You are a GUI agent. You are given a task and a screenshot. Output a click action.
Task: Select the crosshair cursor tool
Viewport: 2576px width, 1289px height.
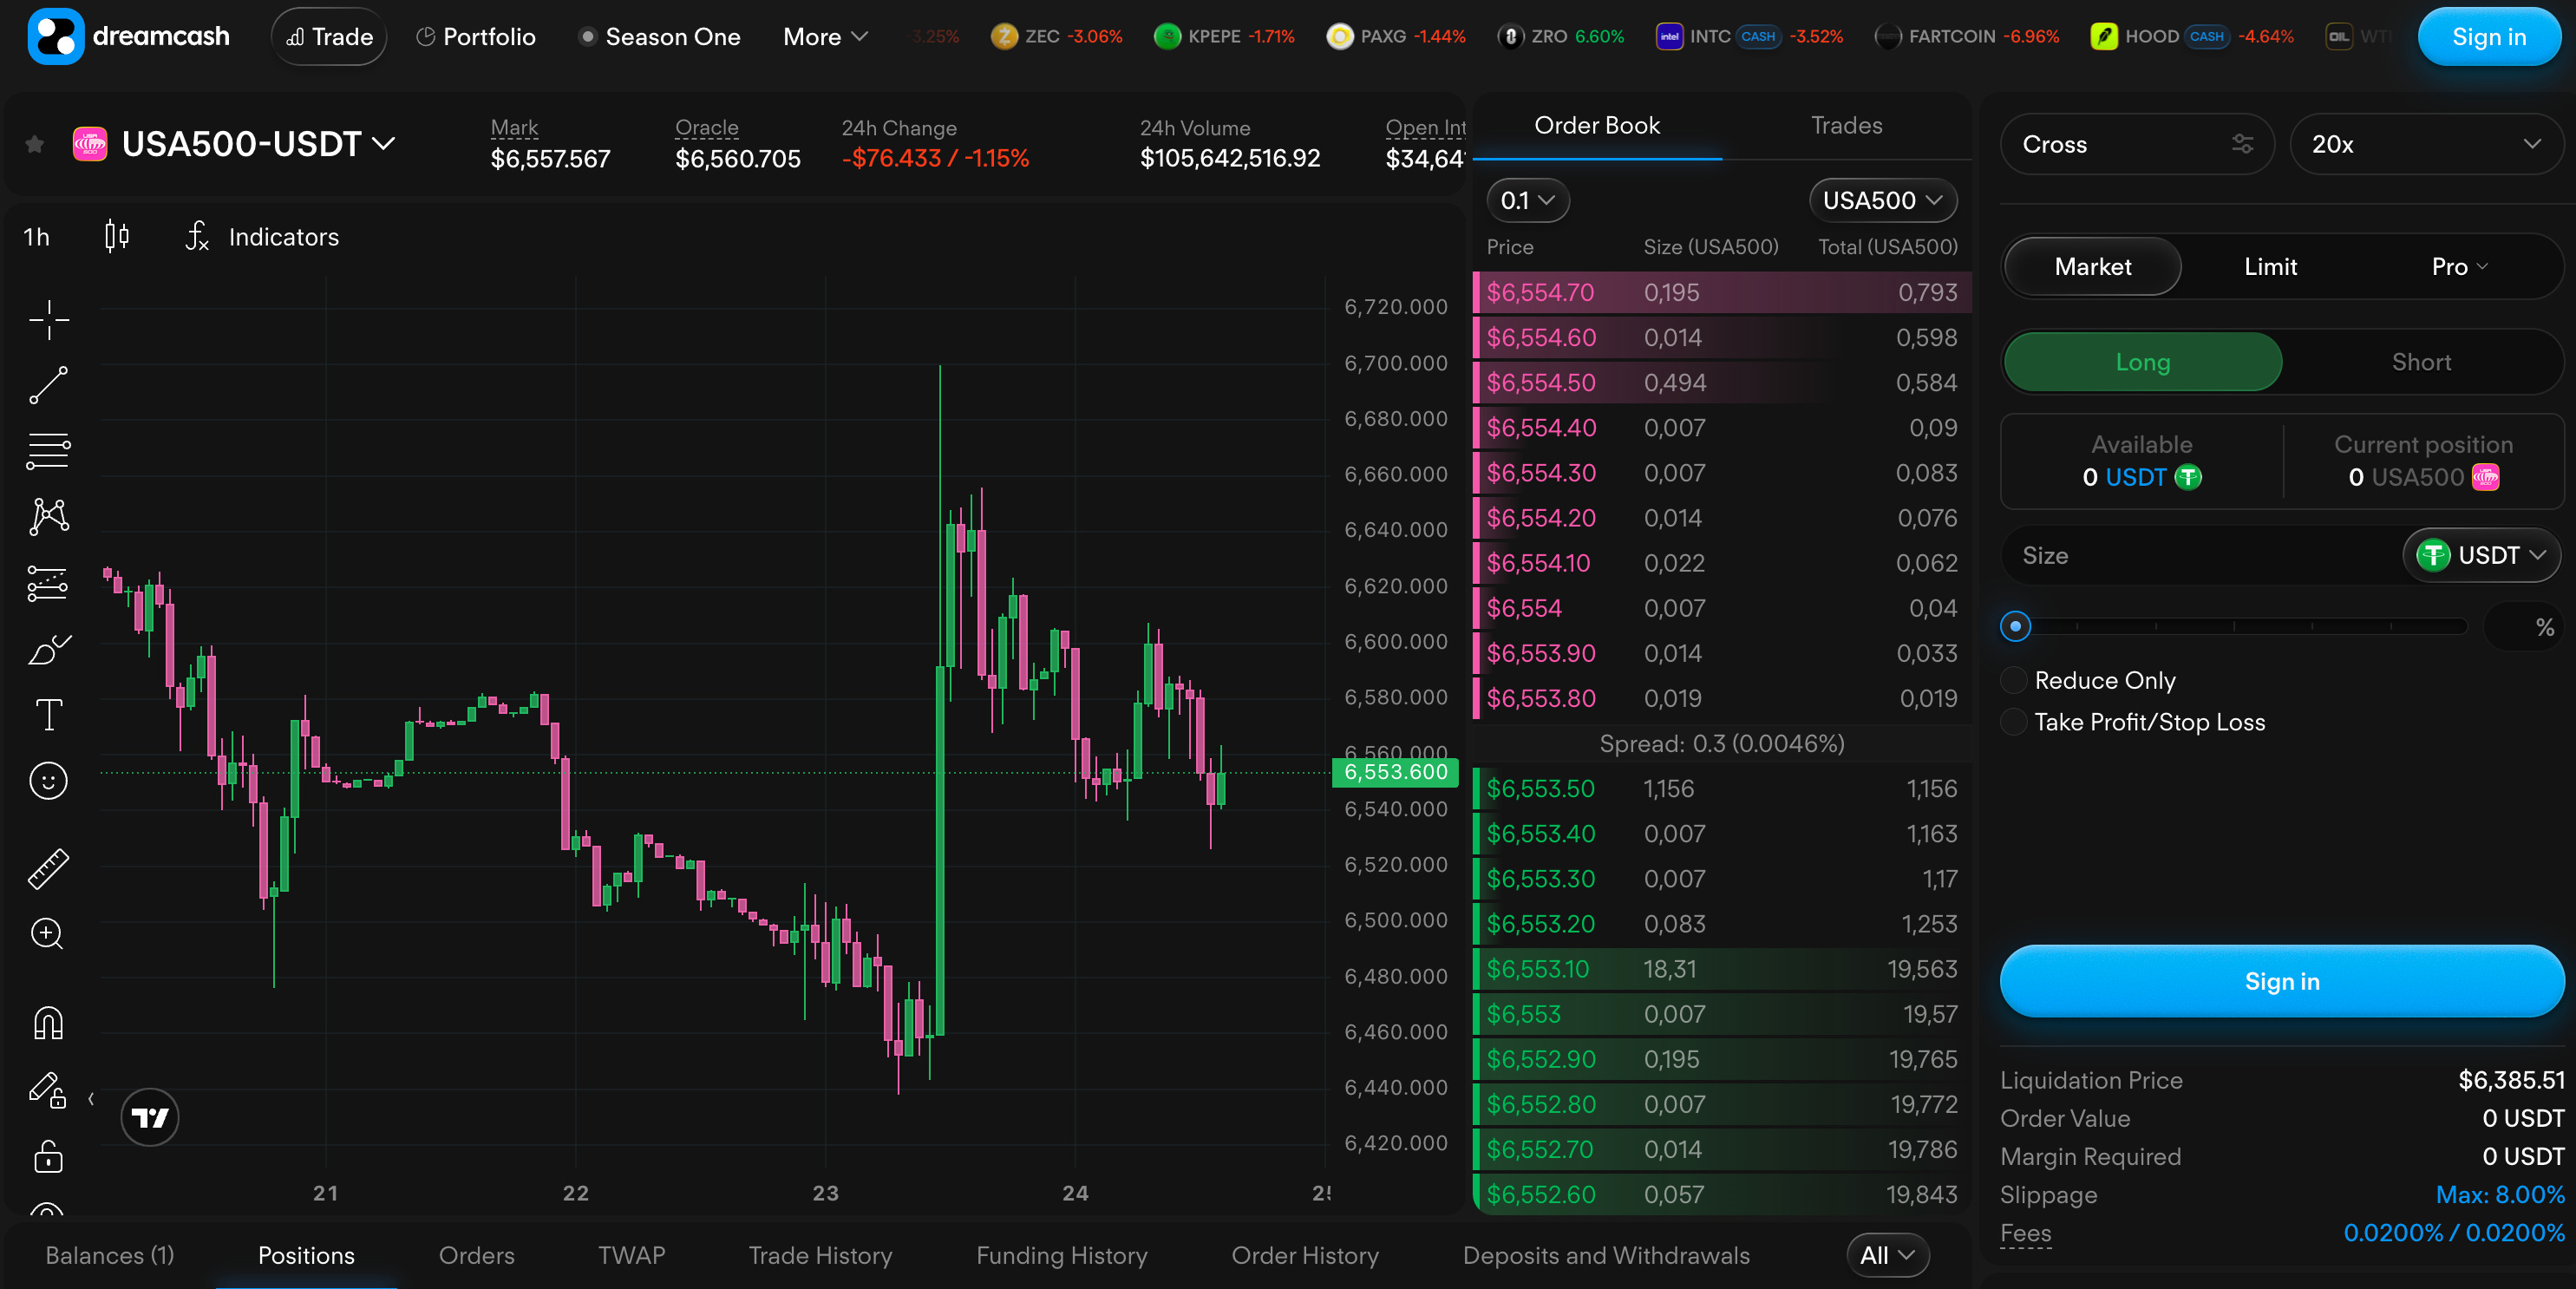pos(48,320)
